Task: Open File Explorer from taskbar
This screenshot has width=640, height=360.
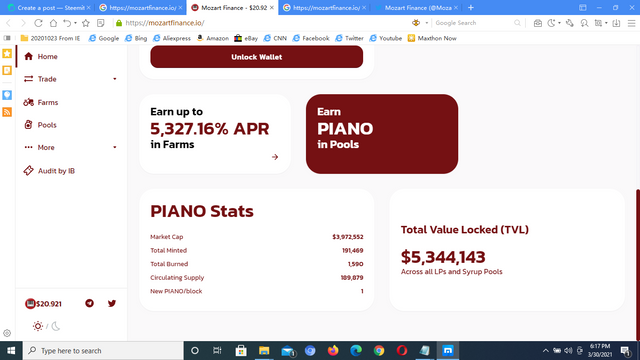Action: click(x=264, y=351)
